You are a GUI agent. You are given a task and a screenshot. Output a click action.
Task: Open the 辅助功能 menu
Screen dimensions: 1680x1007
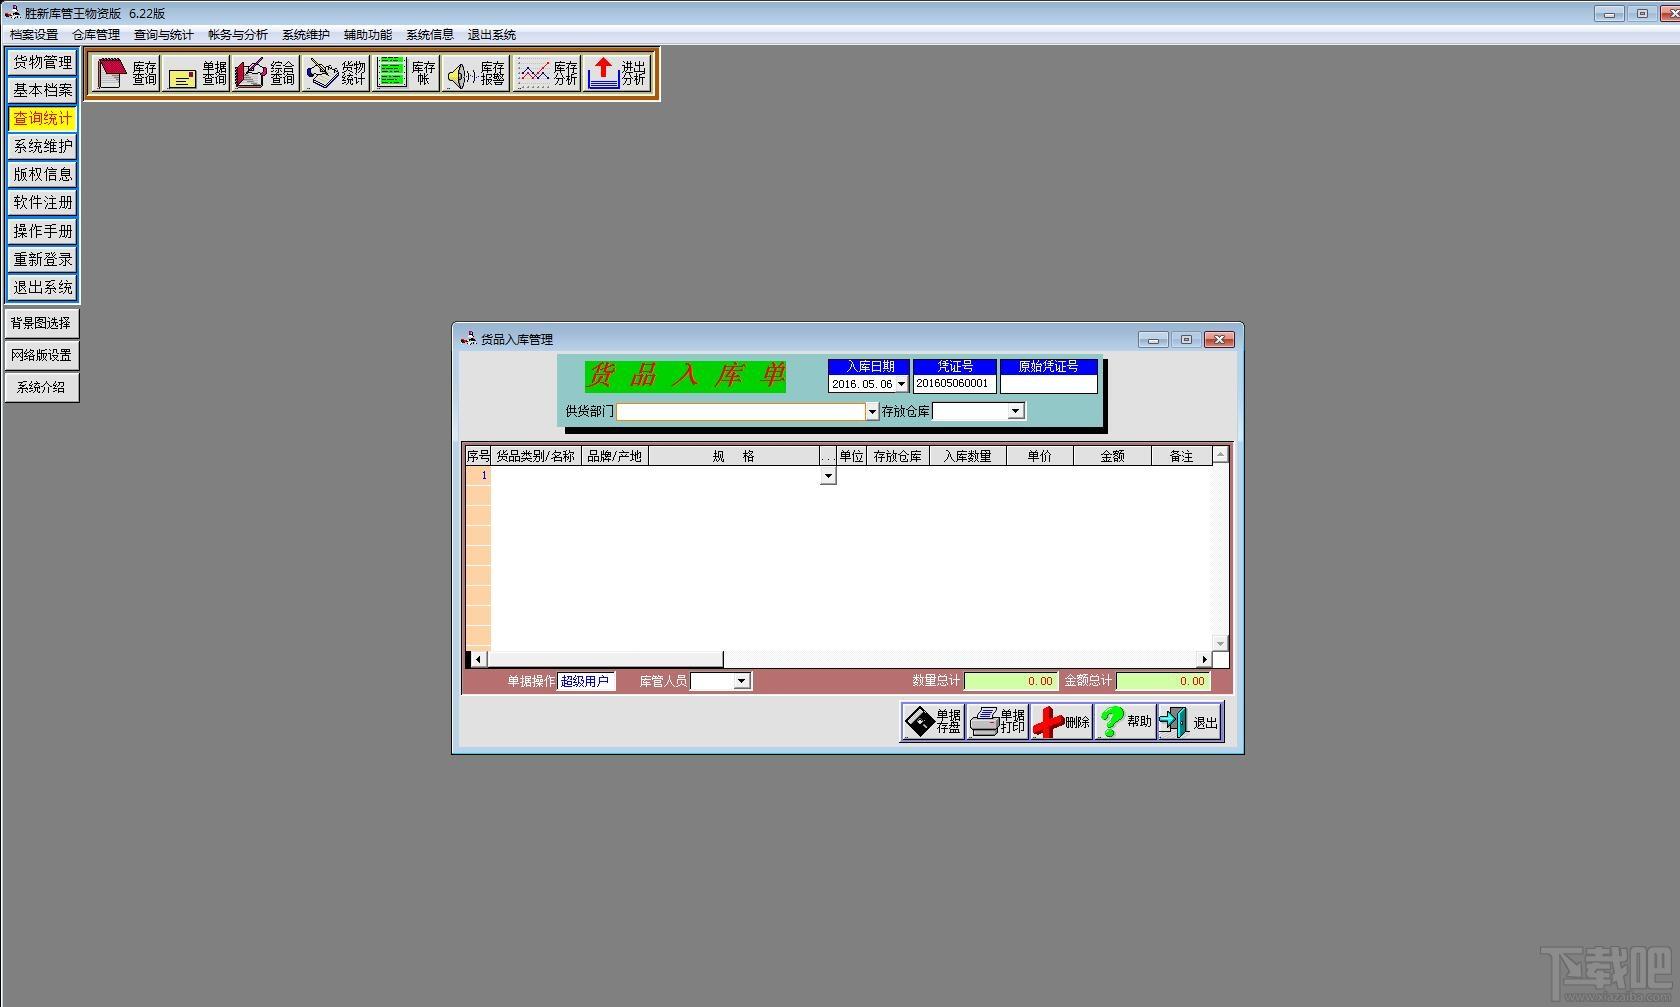(x=368, y=35)
